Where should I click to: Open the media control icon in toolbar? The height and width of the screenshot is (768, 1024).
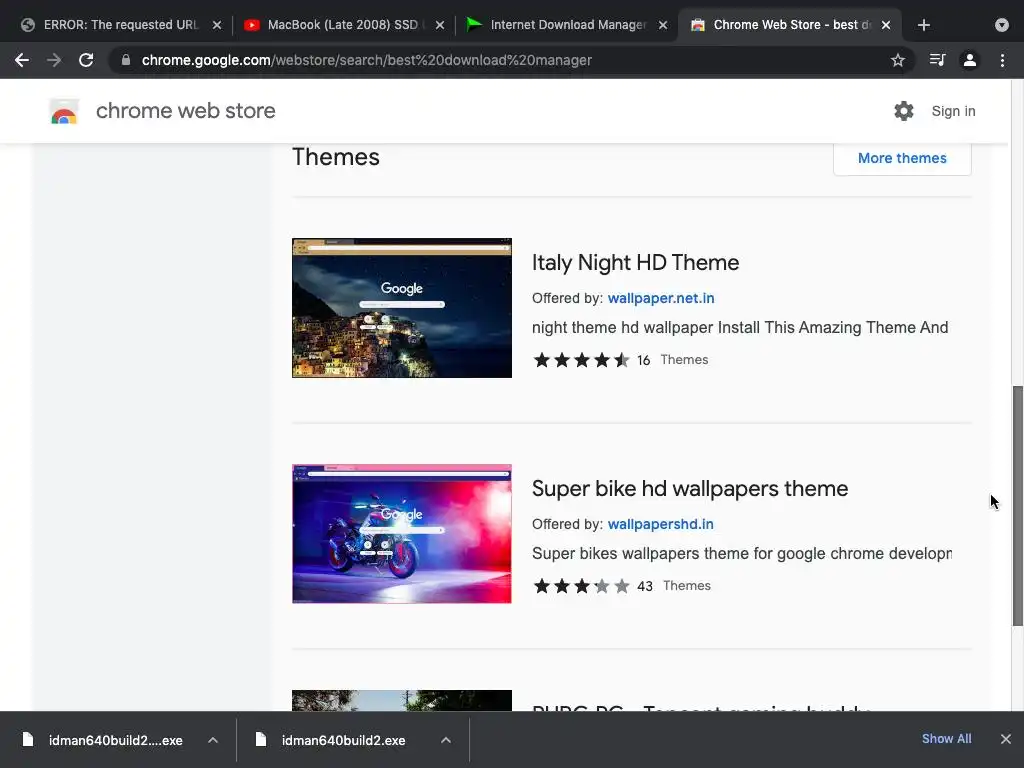[x=937, y=60]
